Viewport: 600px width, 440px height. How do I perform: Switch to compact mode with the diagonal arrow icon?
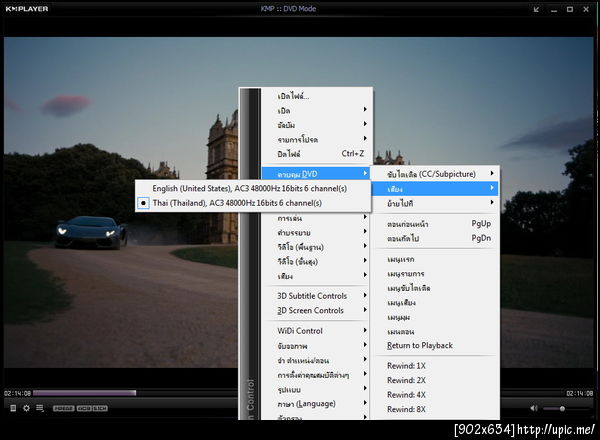tap(536, 9)
